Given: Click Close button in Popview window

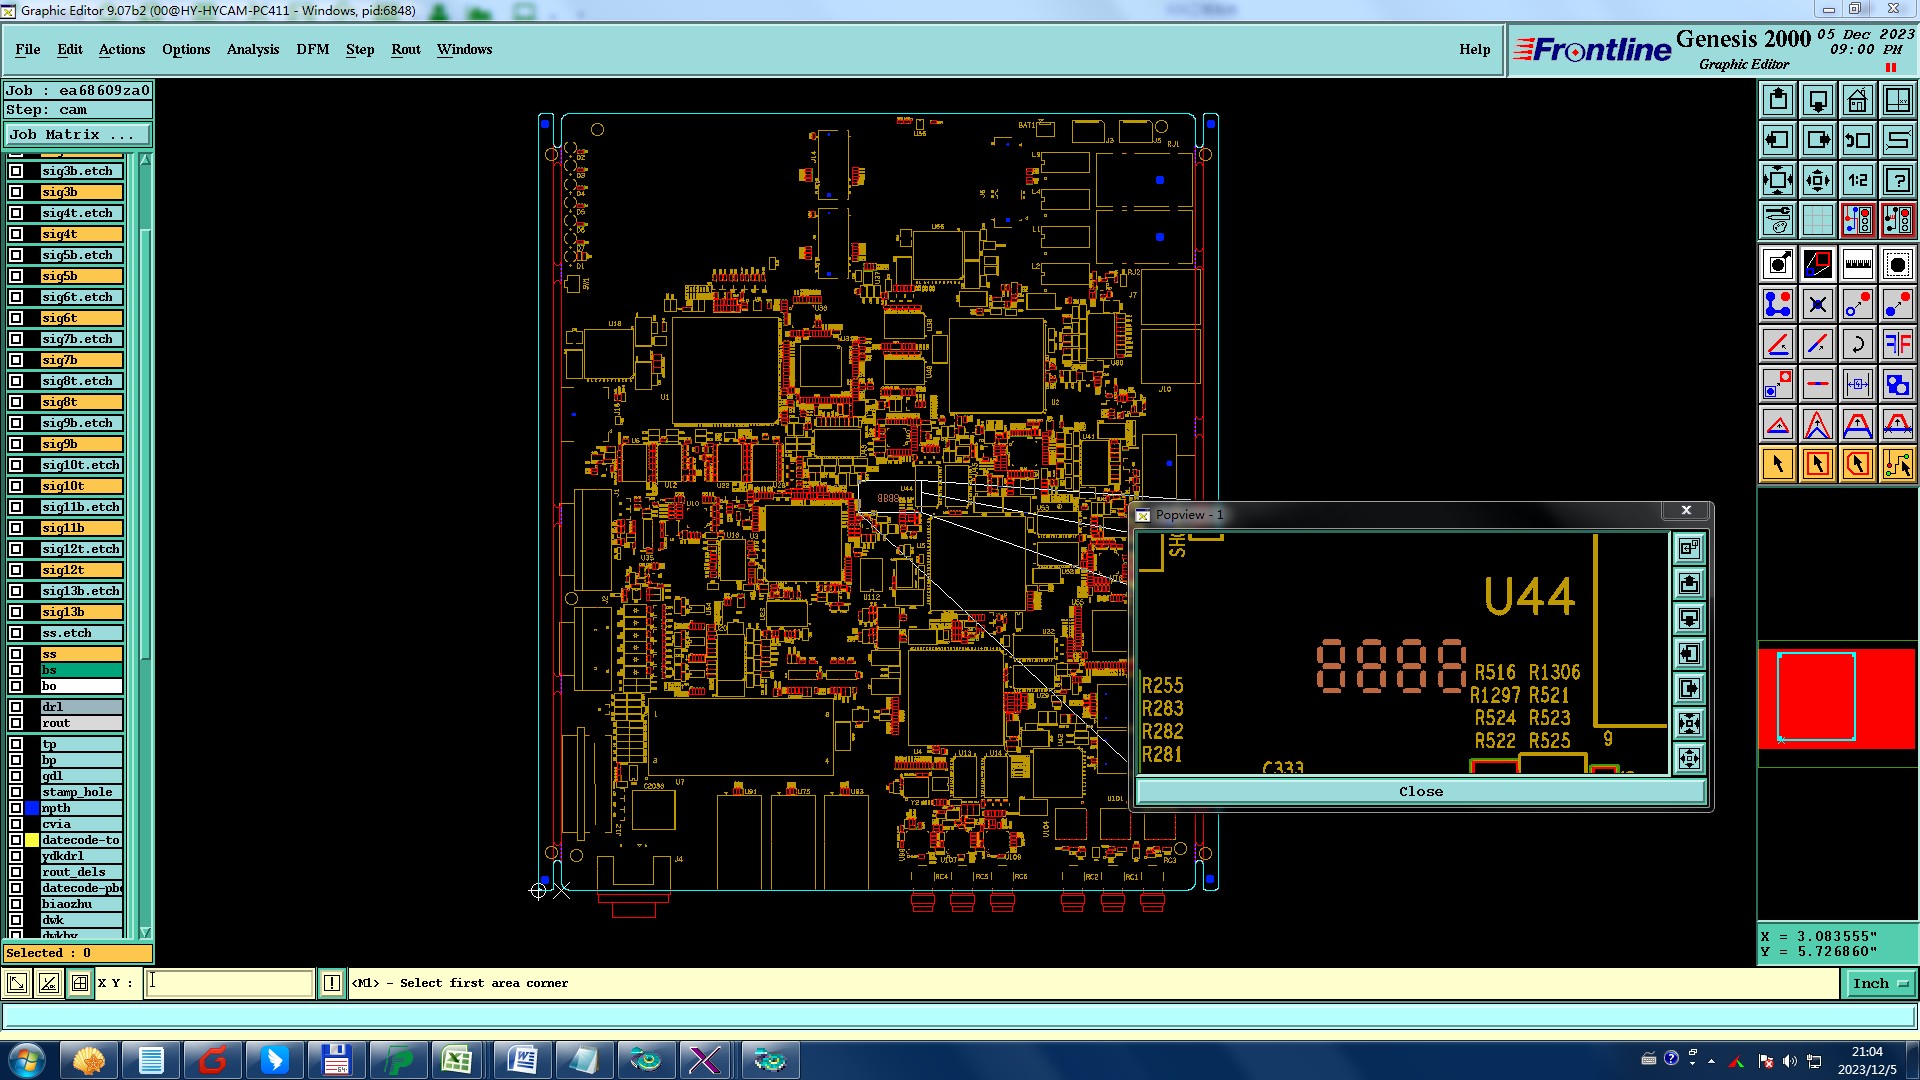Looking at the screenshot, I should point(1420,791).
